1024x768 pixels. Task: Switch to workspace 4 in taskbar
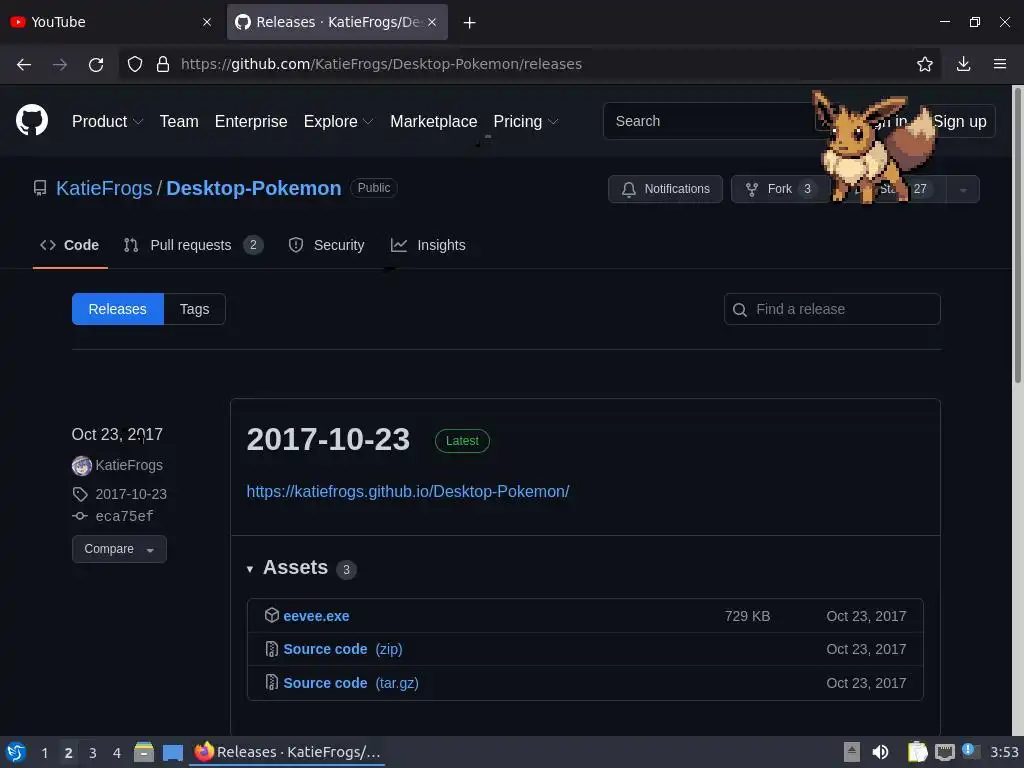(x=117, y=753)
